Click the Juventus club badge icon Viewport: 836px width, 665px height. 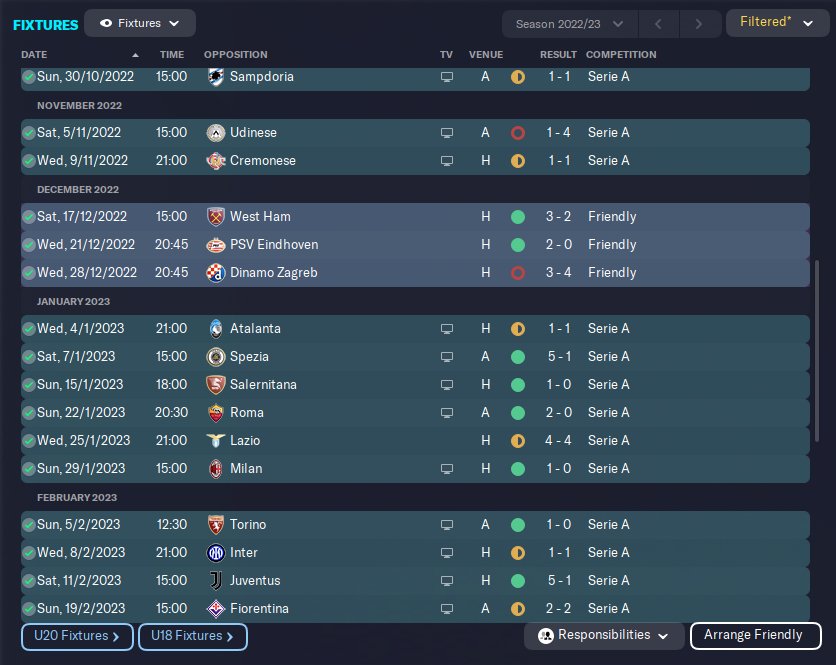point(215,580)
